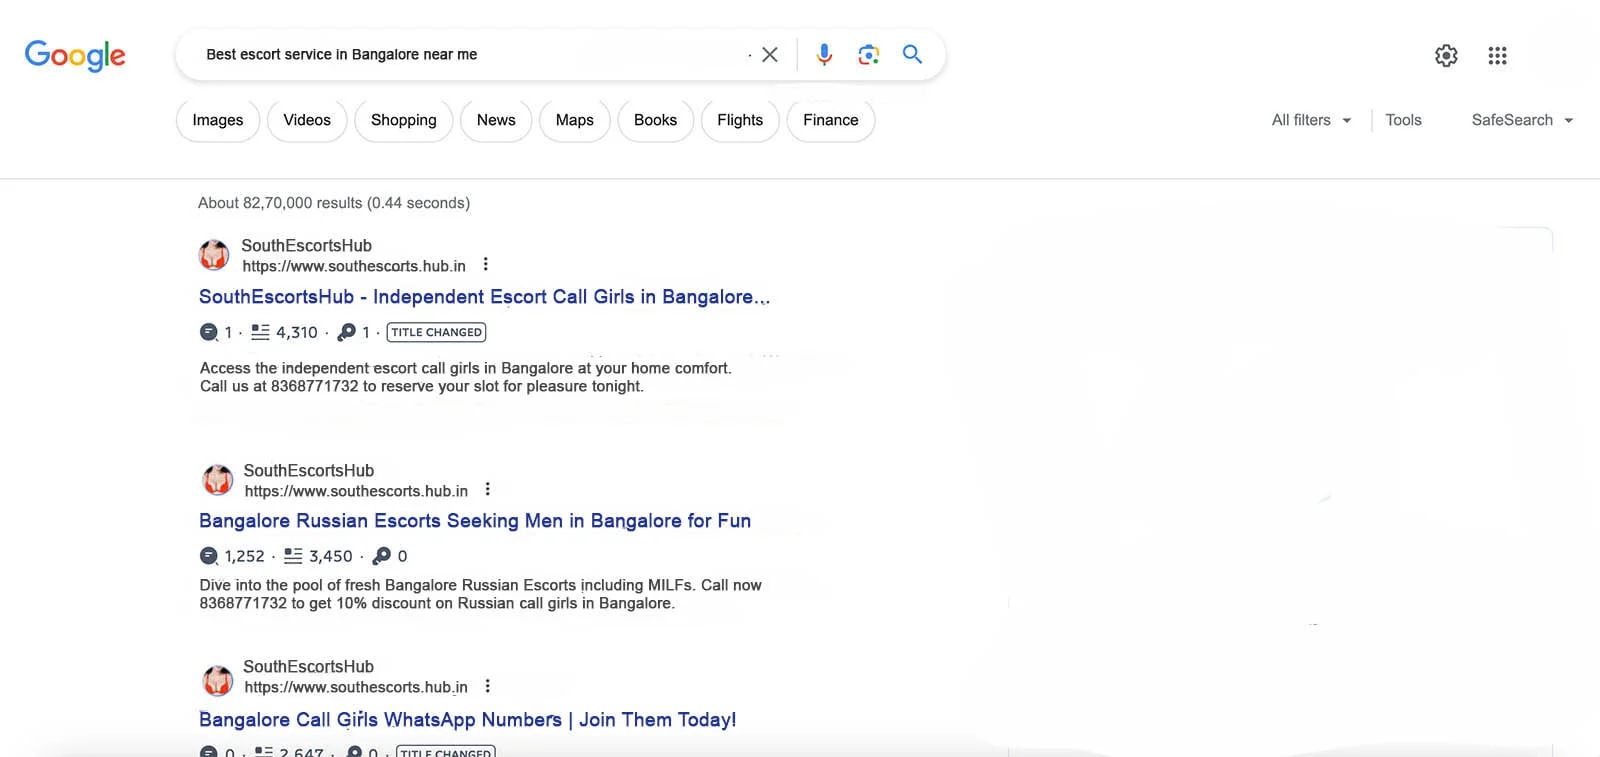Viewport: 1600px width, 757px height.
Task: Switch to Finance results tab
Action: [x=831, y=120]
